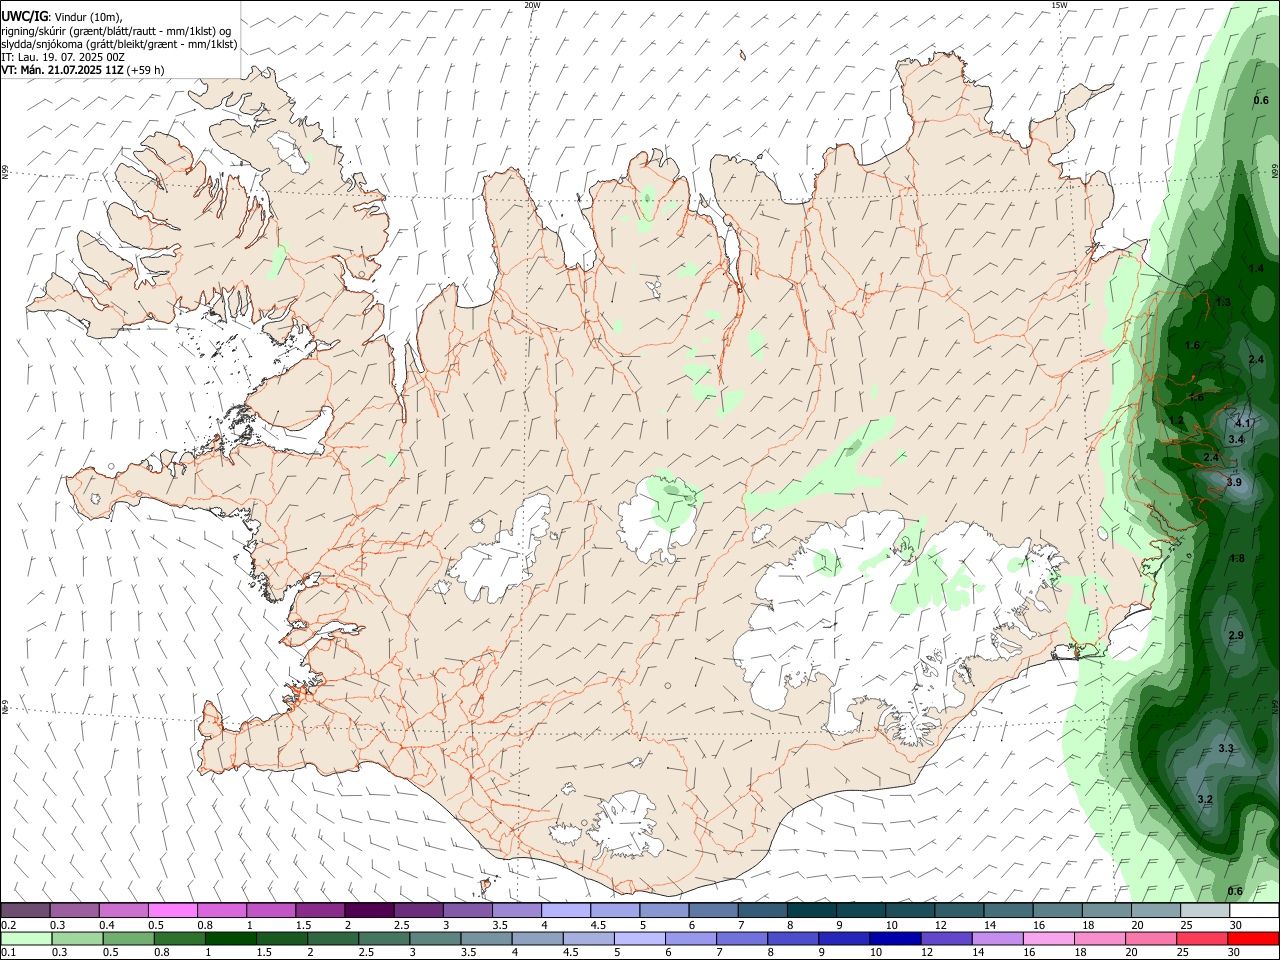This screenshot has height=960, width=1280.
Task: Click the 3.4 precipitation value
Action: click(x=1236, y=439)
